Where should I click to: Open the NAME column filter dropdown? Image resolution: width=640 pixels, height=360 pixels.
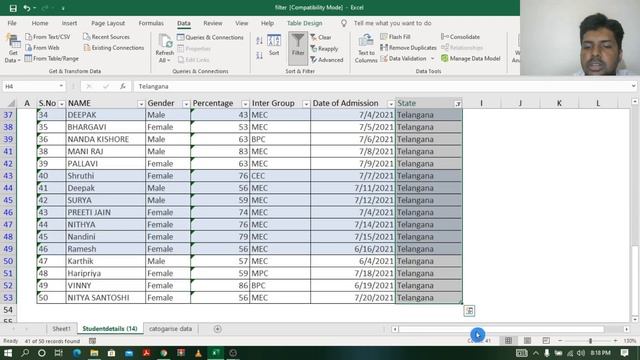click(141, 104)
